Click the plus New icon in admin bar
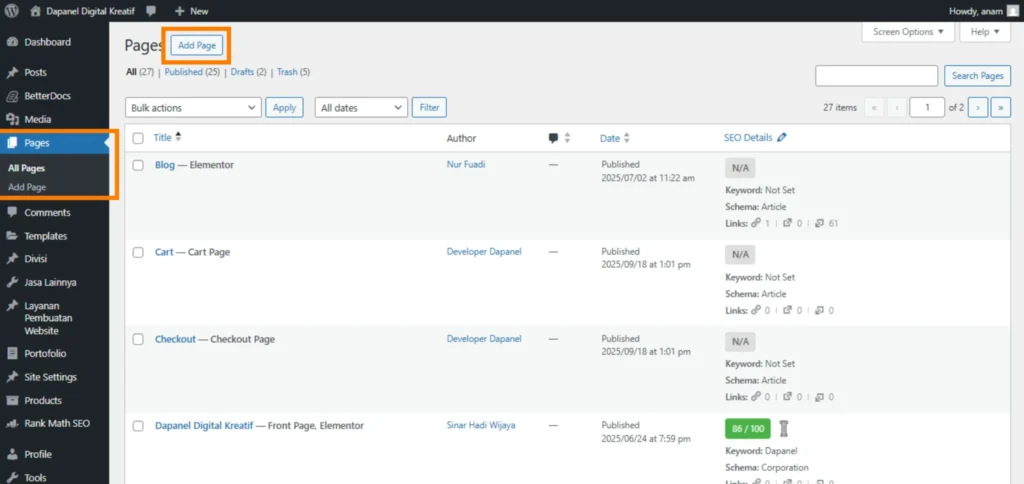Viewport: 1024px width, 484px height. [x=180, y=11]
